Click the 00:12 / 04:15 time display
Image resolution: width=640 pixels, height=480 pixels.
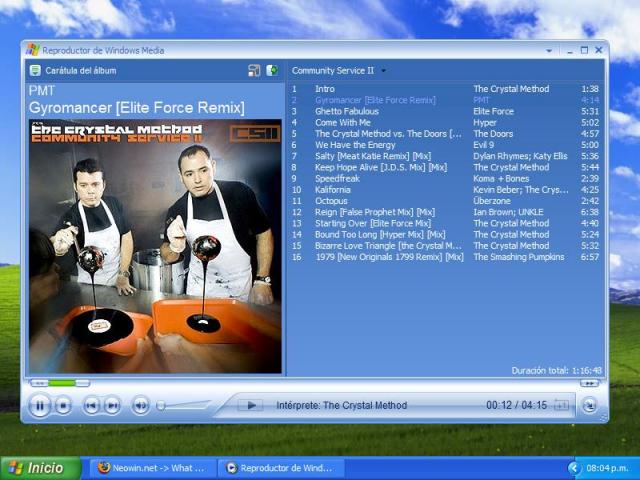point(516,405)
